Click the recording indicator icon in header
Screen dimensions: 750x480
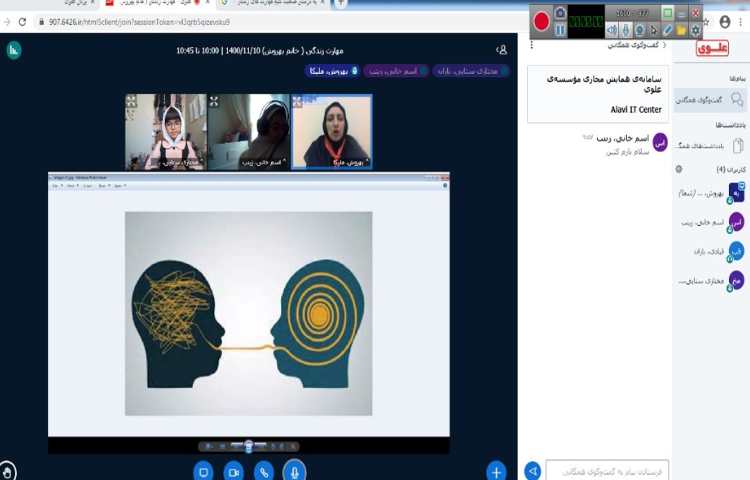[x=14, y=50]
